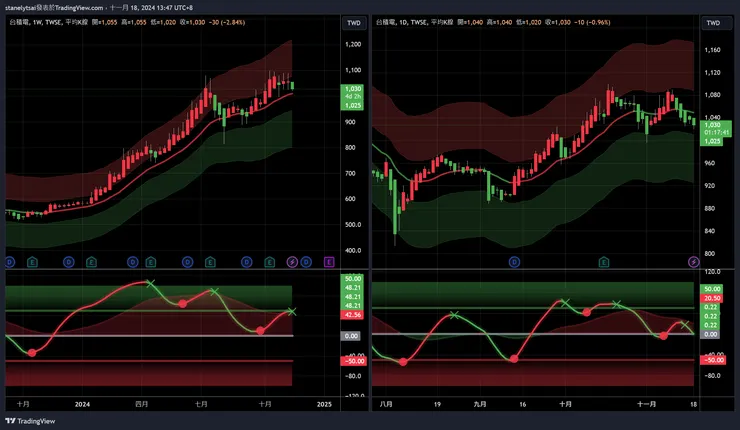Screen dimensions: 740x430
Task: Click the red 42.56 oscillator value label
Action: point(352,315)
